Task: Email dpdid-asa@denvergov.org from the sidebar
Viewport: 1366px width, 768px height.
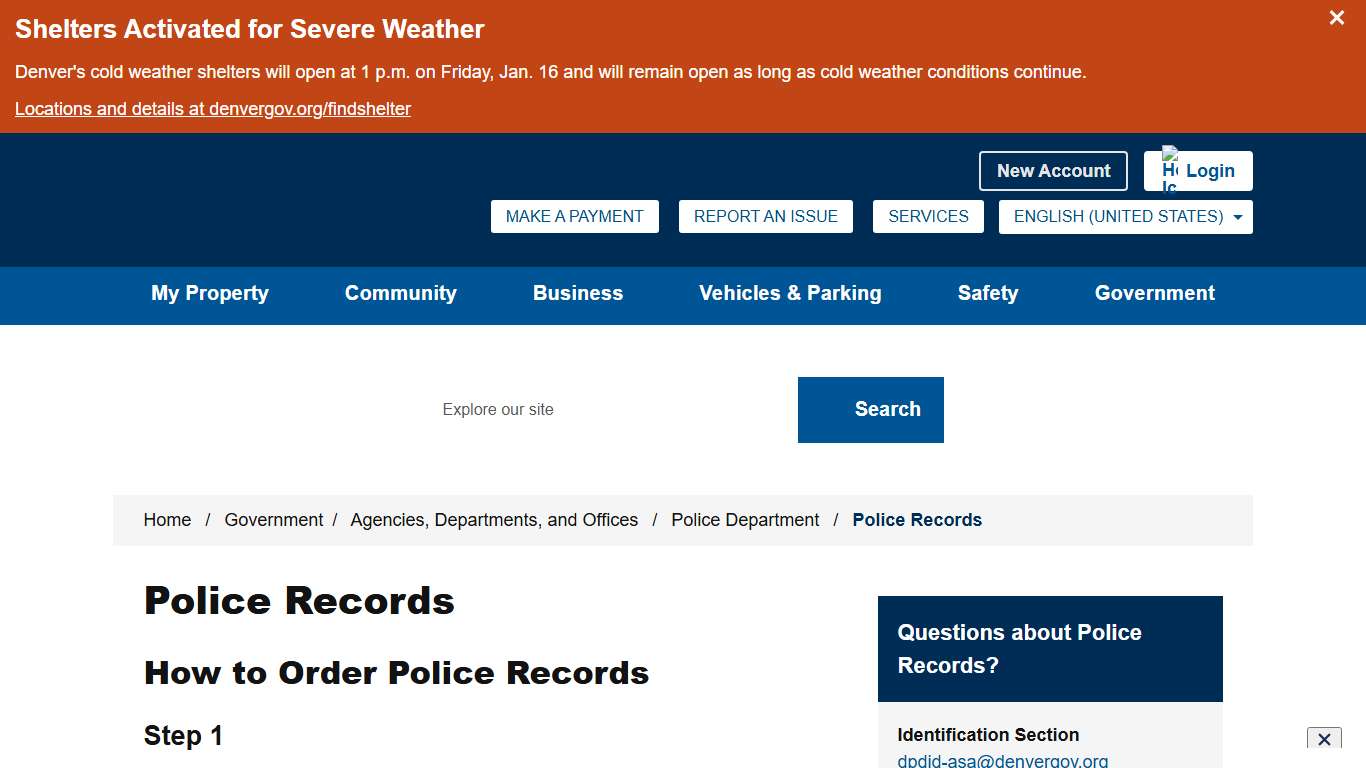Action: pos(1004,760)
